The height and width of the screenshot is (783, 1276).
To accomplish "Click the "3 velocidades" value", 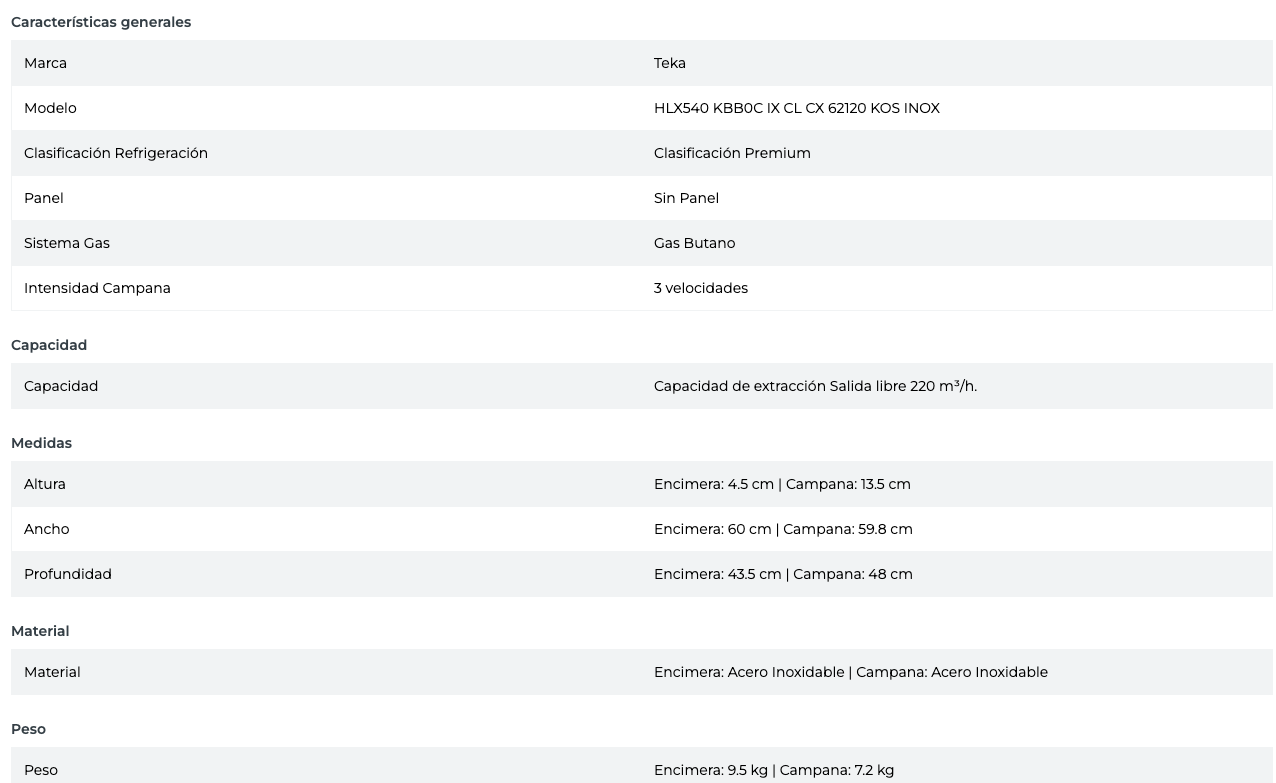I will point(700,288).
